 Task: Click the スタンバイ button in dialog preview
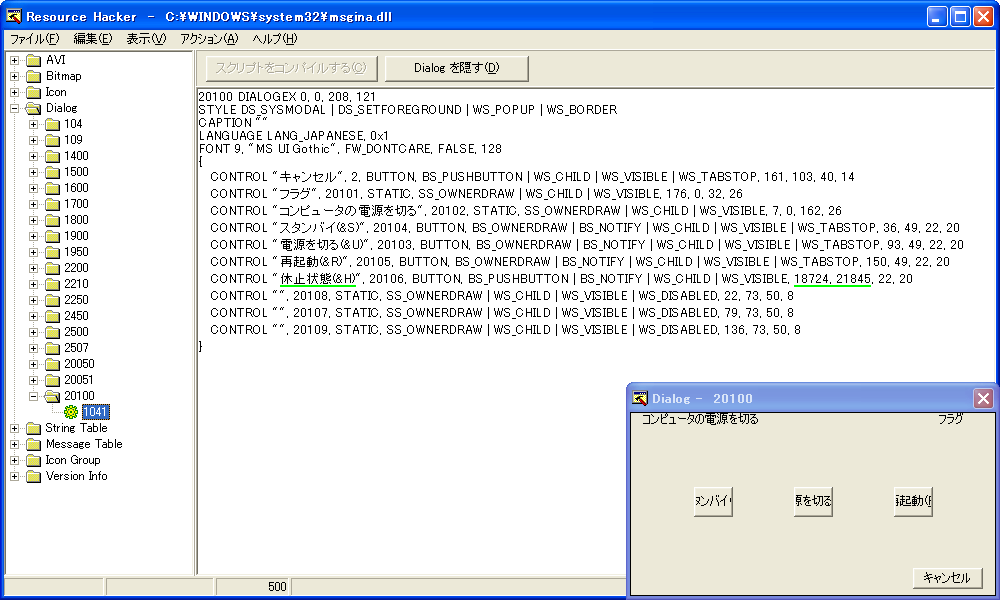tap(713, 501)
